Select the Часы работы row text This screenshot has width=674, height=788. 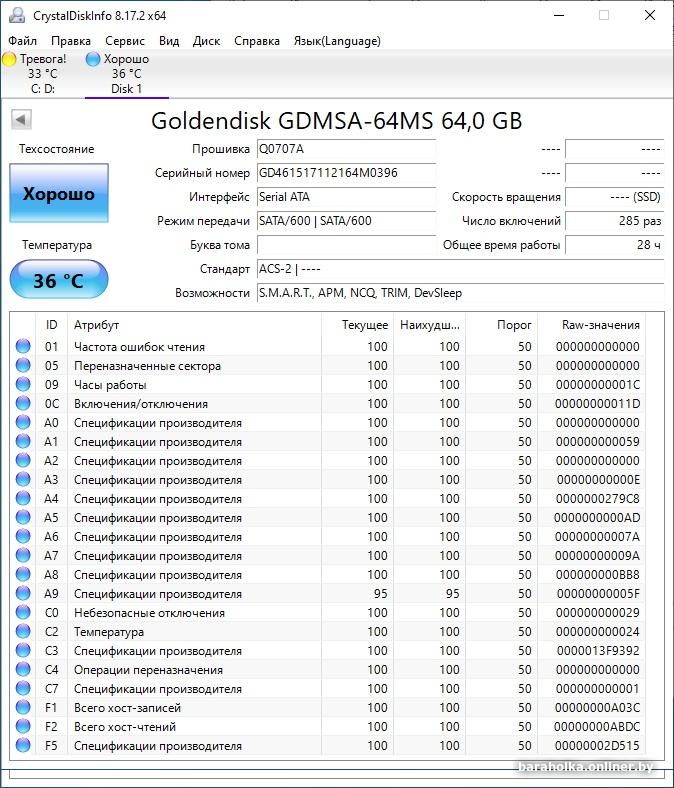click(x=110, y=385)
